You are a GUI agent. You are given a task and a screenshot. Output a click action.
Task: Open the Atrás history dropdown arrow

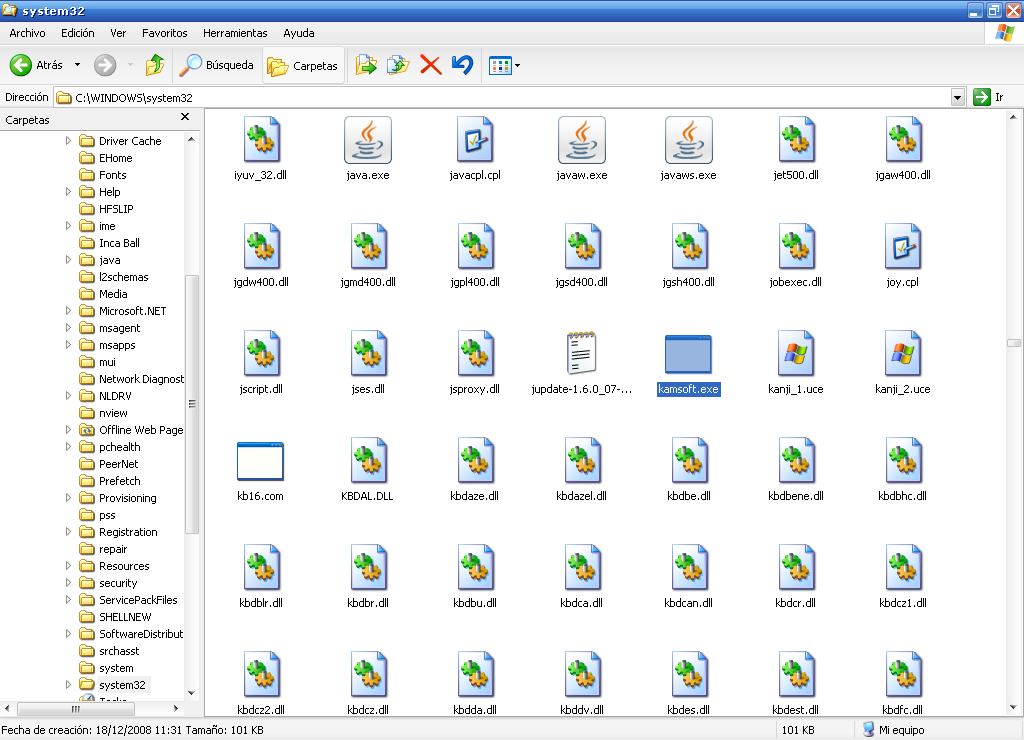[77, 65]
